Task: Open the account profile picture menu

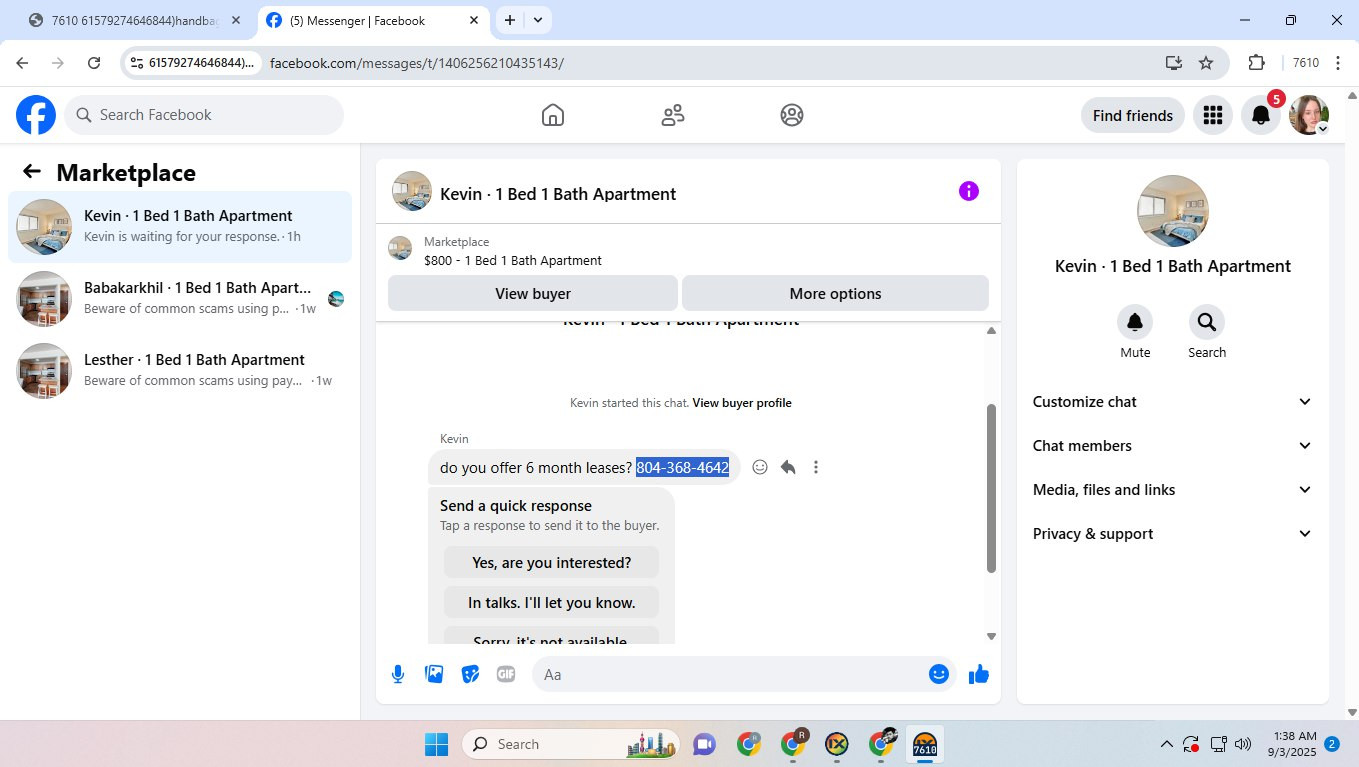Action: pyautogui.click(x=1309, y=116)
